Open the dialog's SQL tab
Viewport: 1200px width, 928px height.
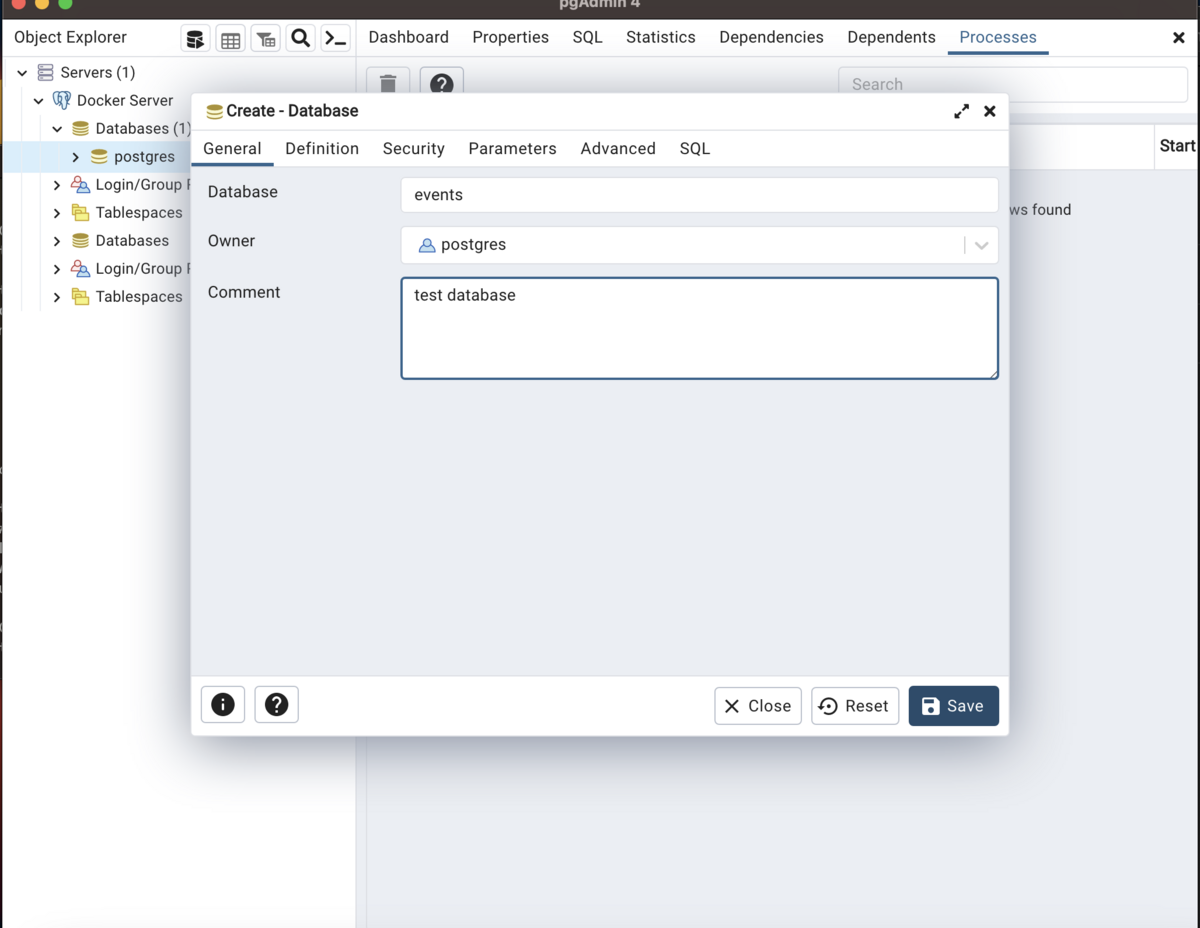click(x=695, y=148)
